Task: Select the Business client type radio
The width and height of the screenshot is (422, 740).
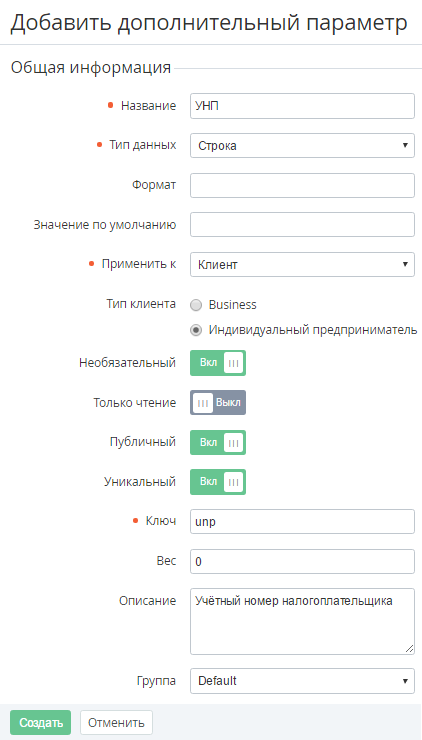Action: click(x=196, y=305)
